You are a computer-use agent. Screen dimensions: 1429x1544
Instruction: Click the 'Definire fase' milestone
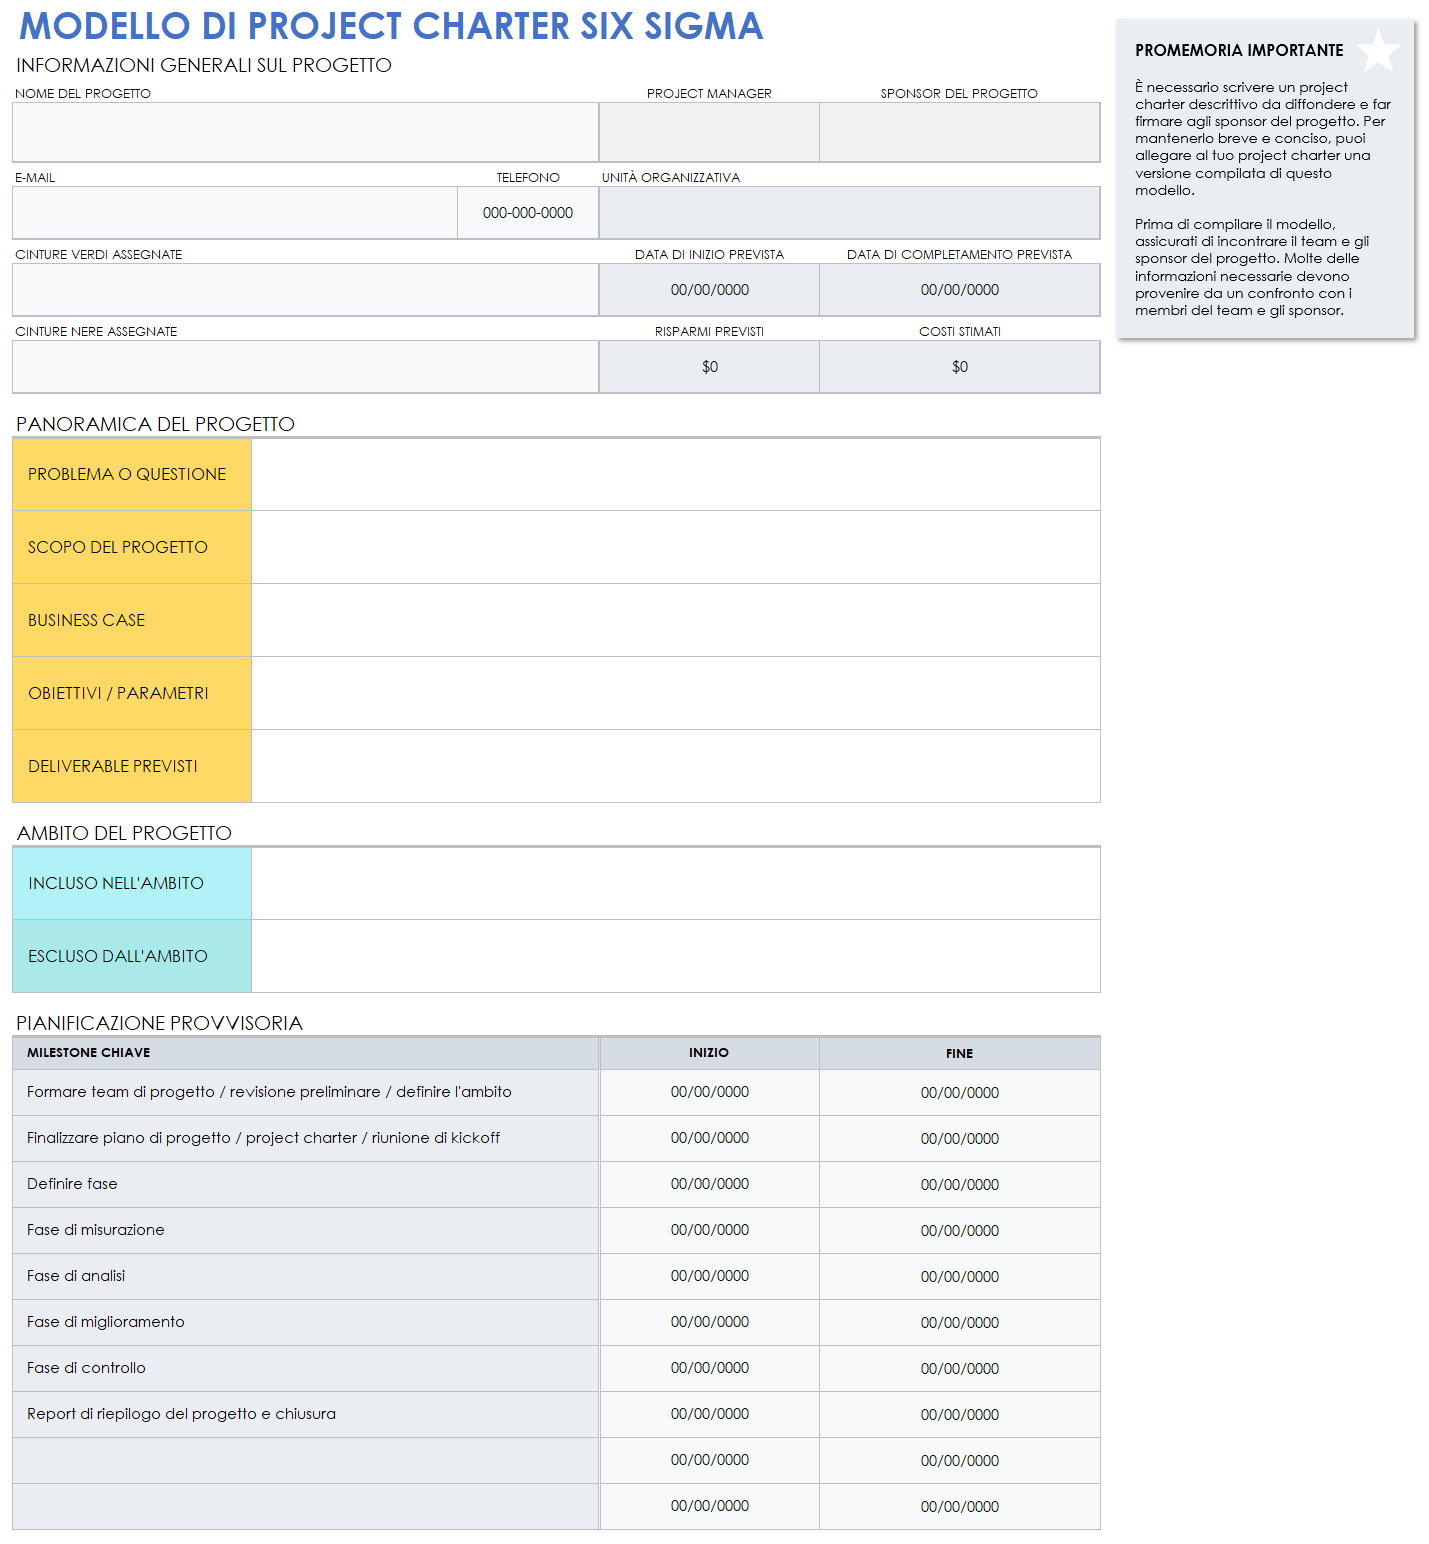click(305, 1184)
